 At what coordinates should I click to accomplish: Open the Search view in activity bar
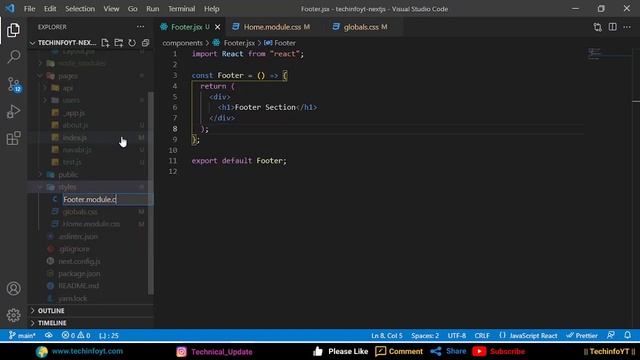pos(13,57)
